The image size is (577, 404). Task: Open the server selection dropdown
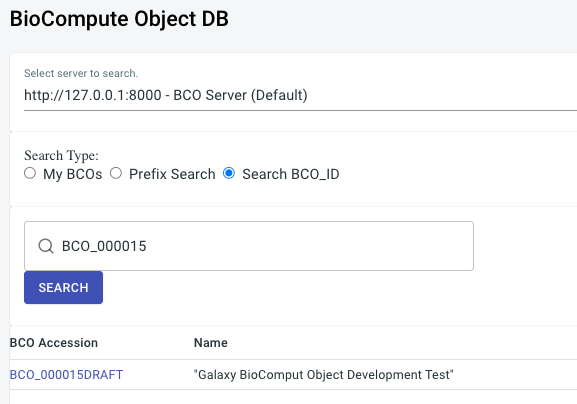[300, 95]
